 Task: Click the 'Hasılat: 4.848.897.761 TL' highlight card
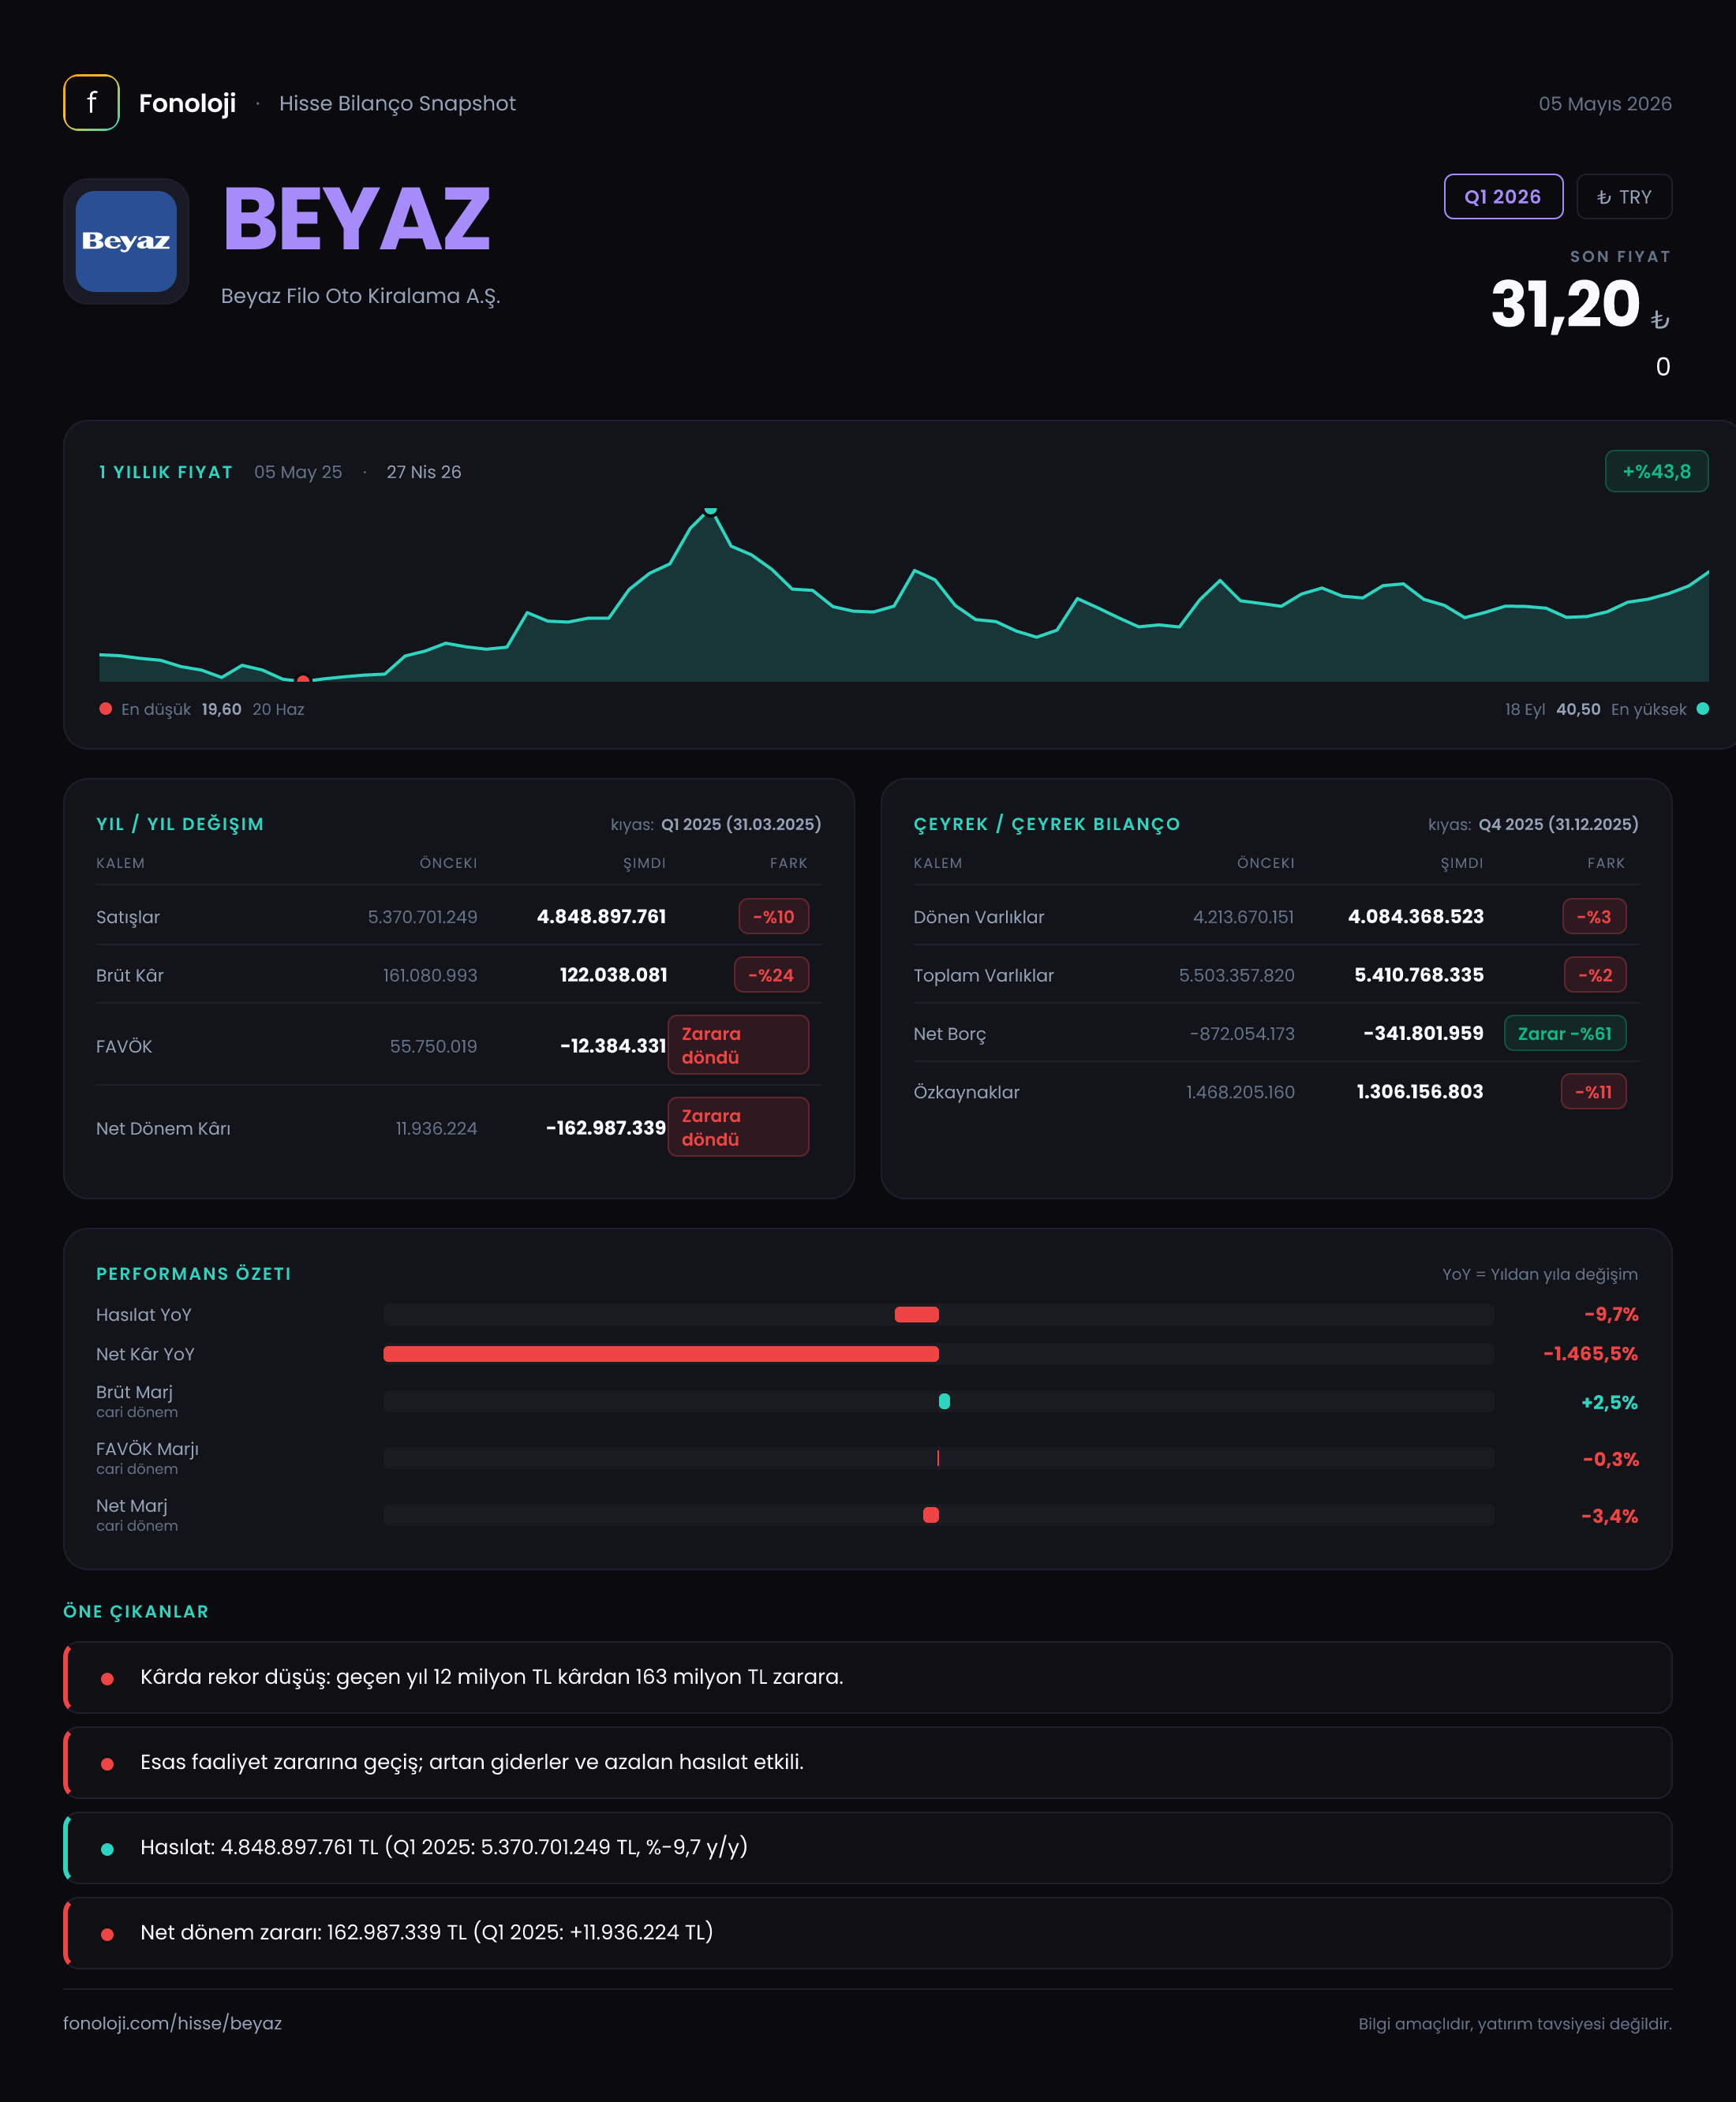868,1847
